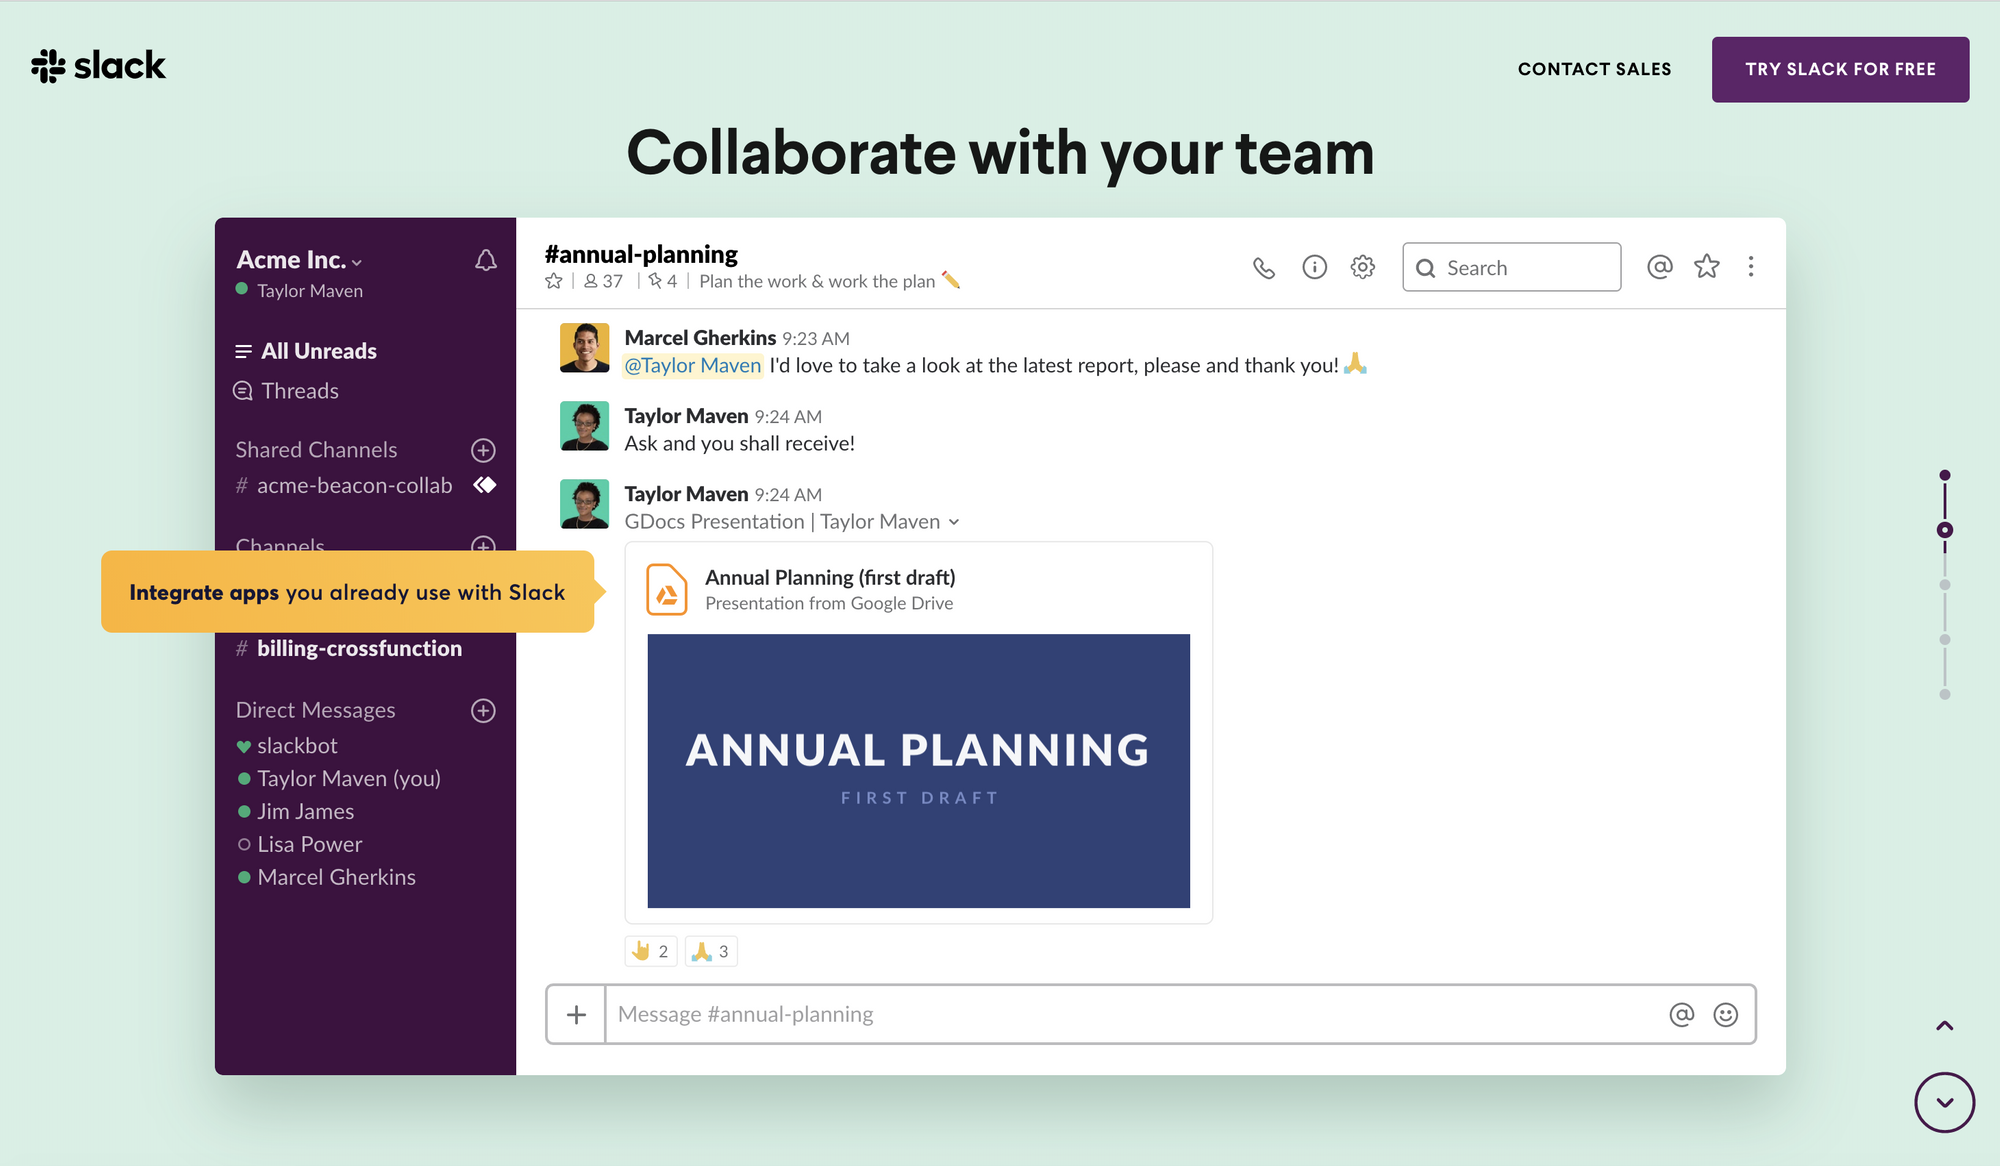Collapse GDocs Presentation attachment chevron
Image resolution: width=2000 pixels, height=1166 pixels.
(954, 522)
